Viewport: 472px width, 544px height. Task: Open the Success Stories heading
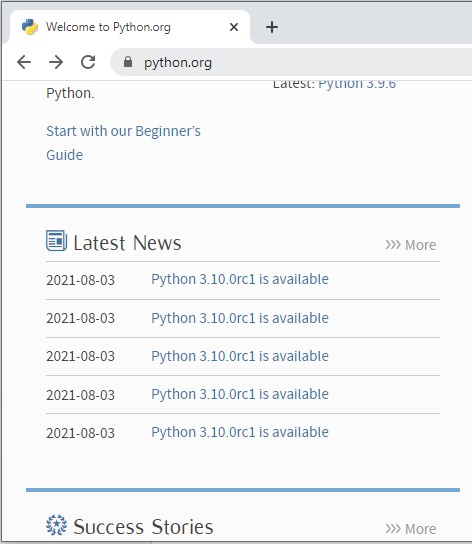(143, 527)
